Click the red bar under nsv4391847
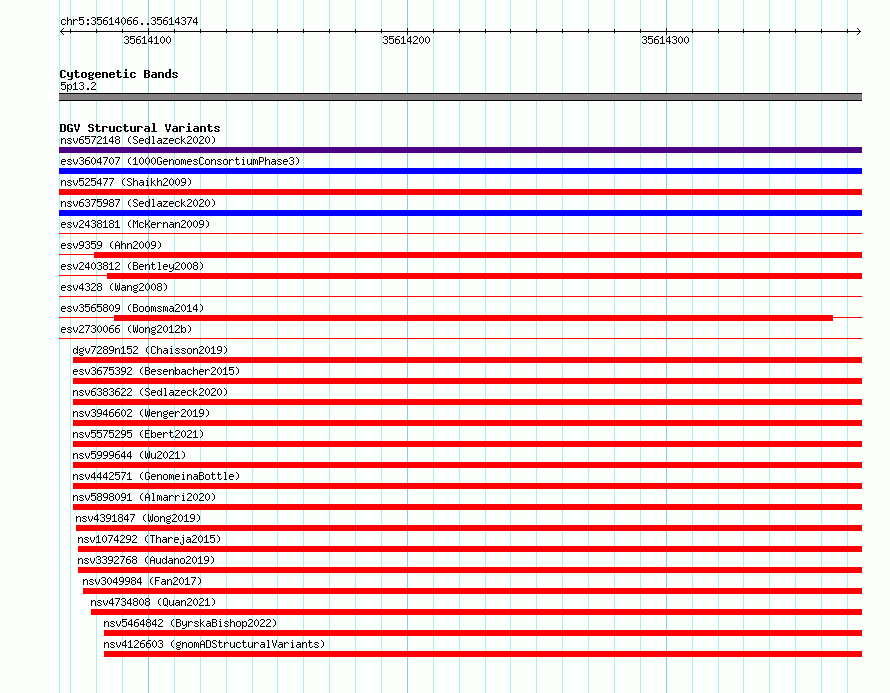 (x=469, y=528)
